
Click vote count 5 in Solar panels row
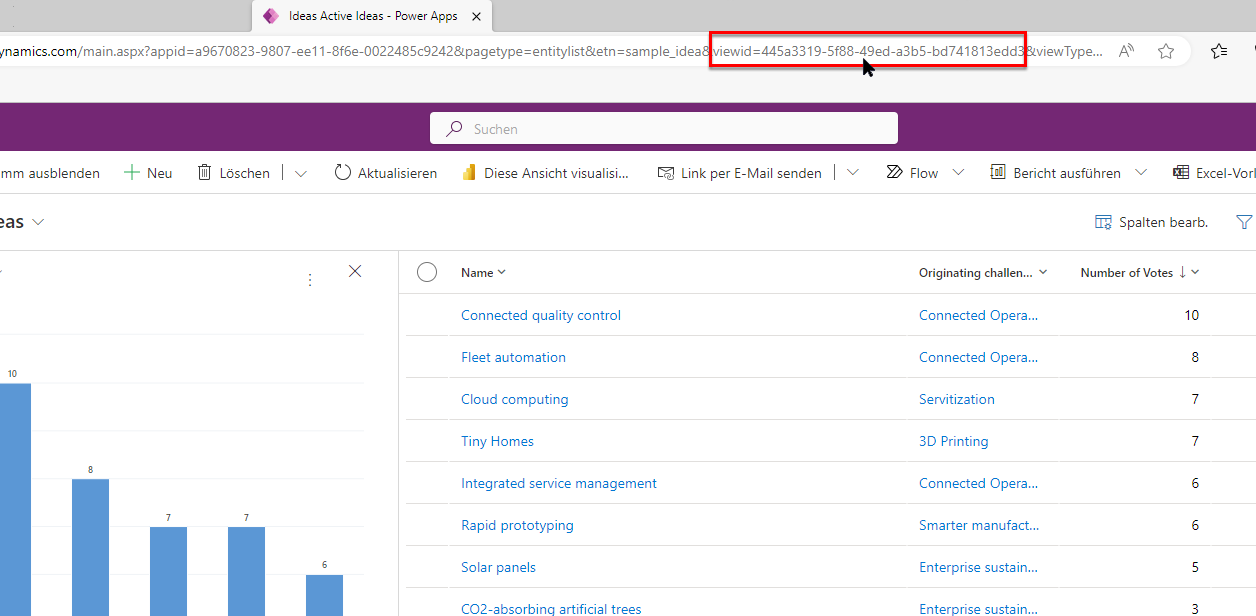(1195, 567)
